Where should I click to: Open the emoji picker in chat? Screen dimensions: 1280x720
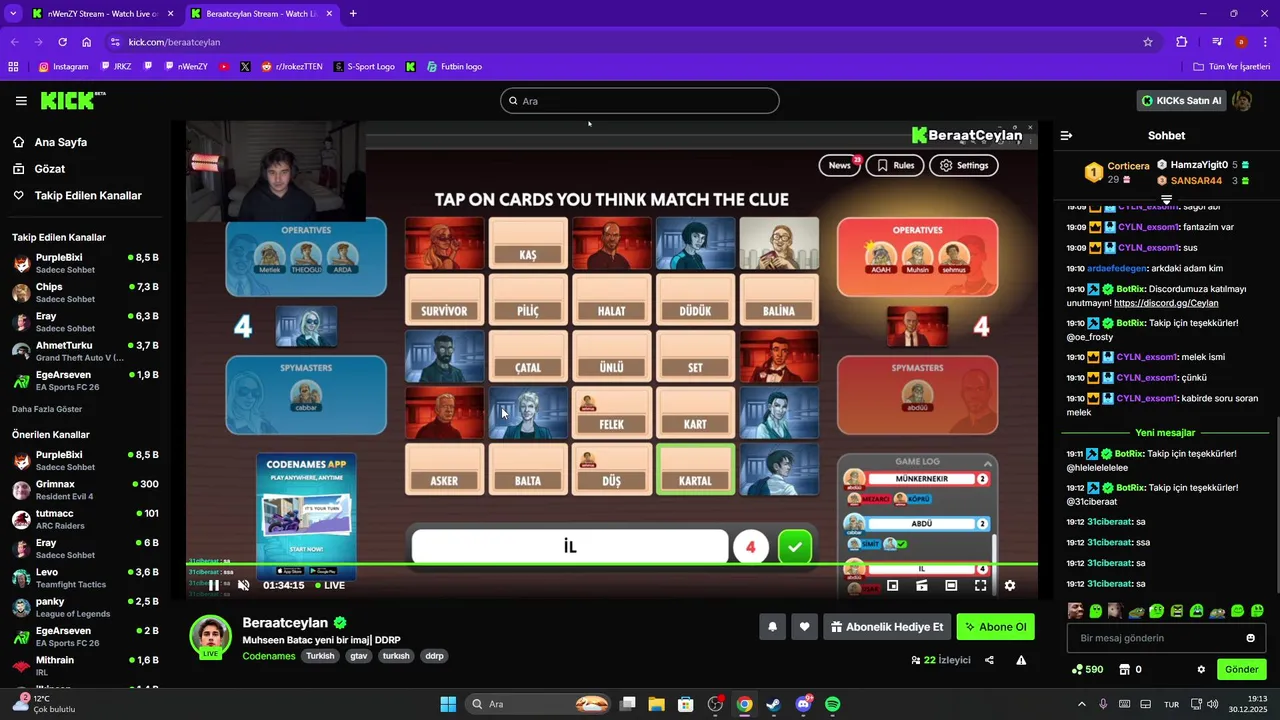click(1250, 638)
